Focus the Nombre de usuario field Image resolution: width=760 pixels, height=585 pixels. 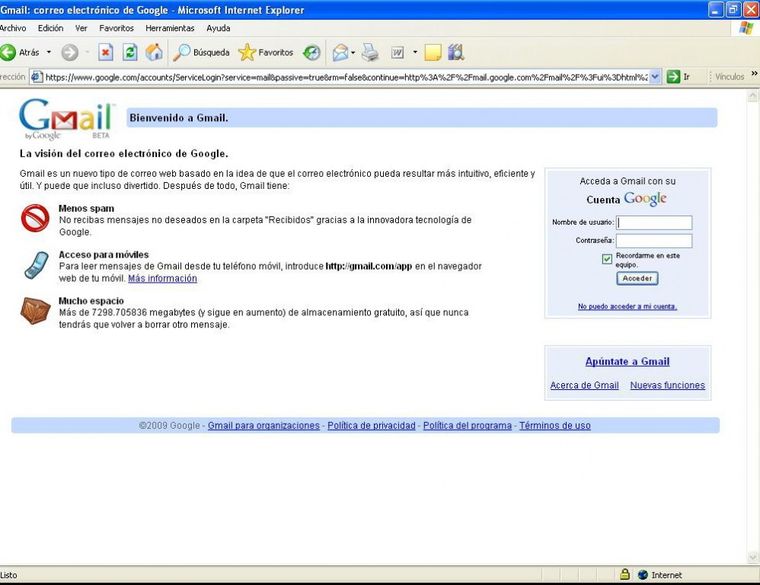point(654,222)
